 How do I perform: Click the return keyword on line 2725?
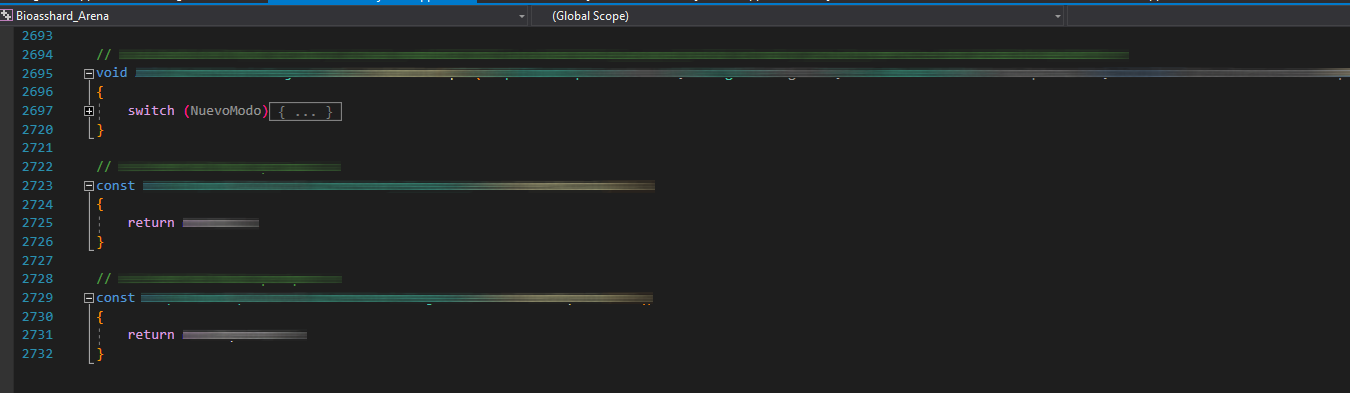(151, 223)
